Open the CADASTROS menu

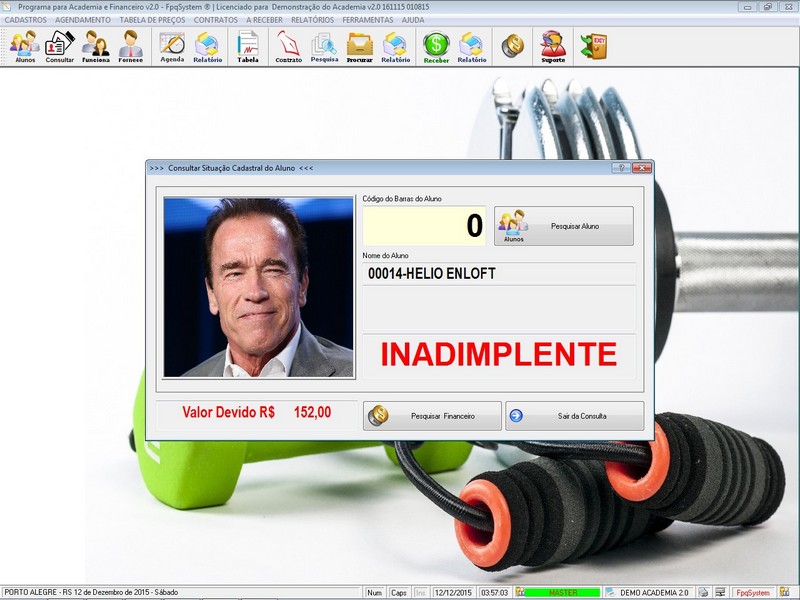[x=26, y=20]
